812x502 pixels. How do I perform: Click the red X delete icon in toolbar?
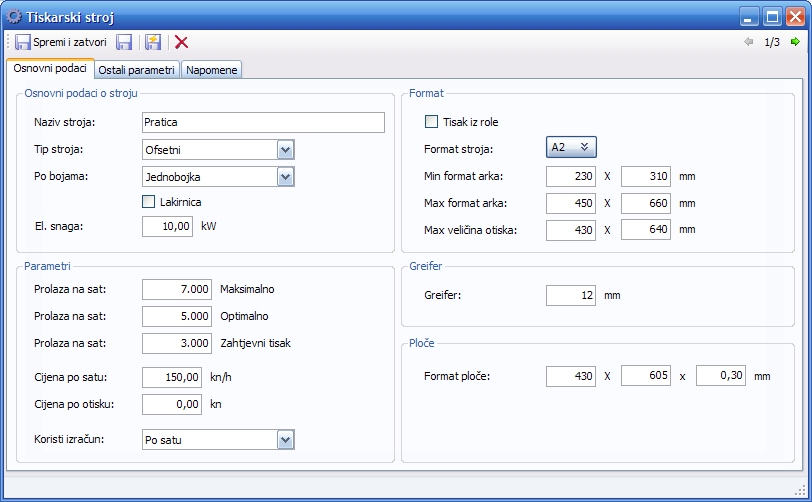click(181, 42)
